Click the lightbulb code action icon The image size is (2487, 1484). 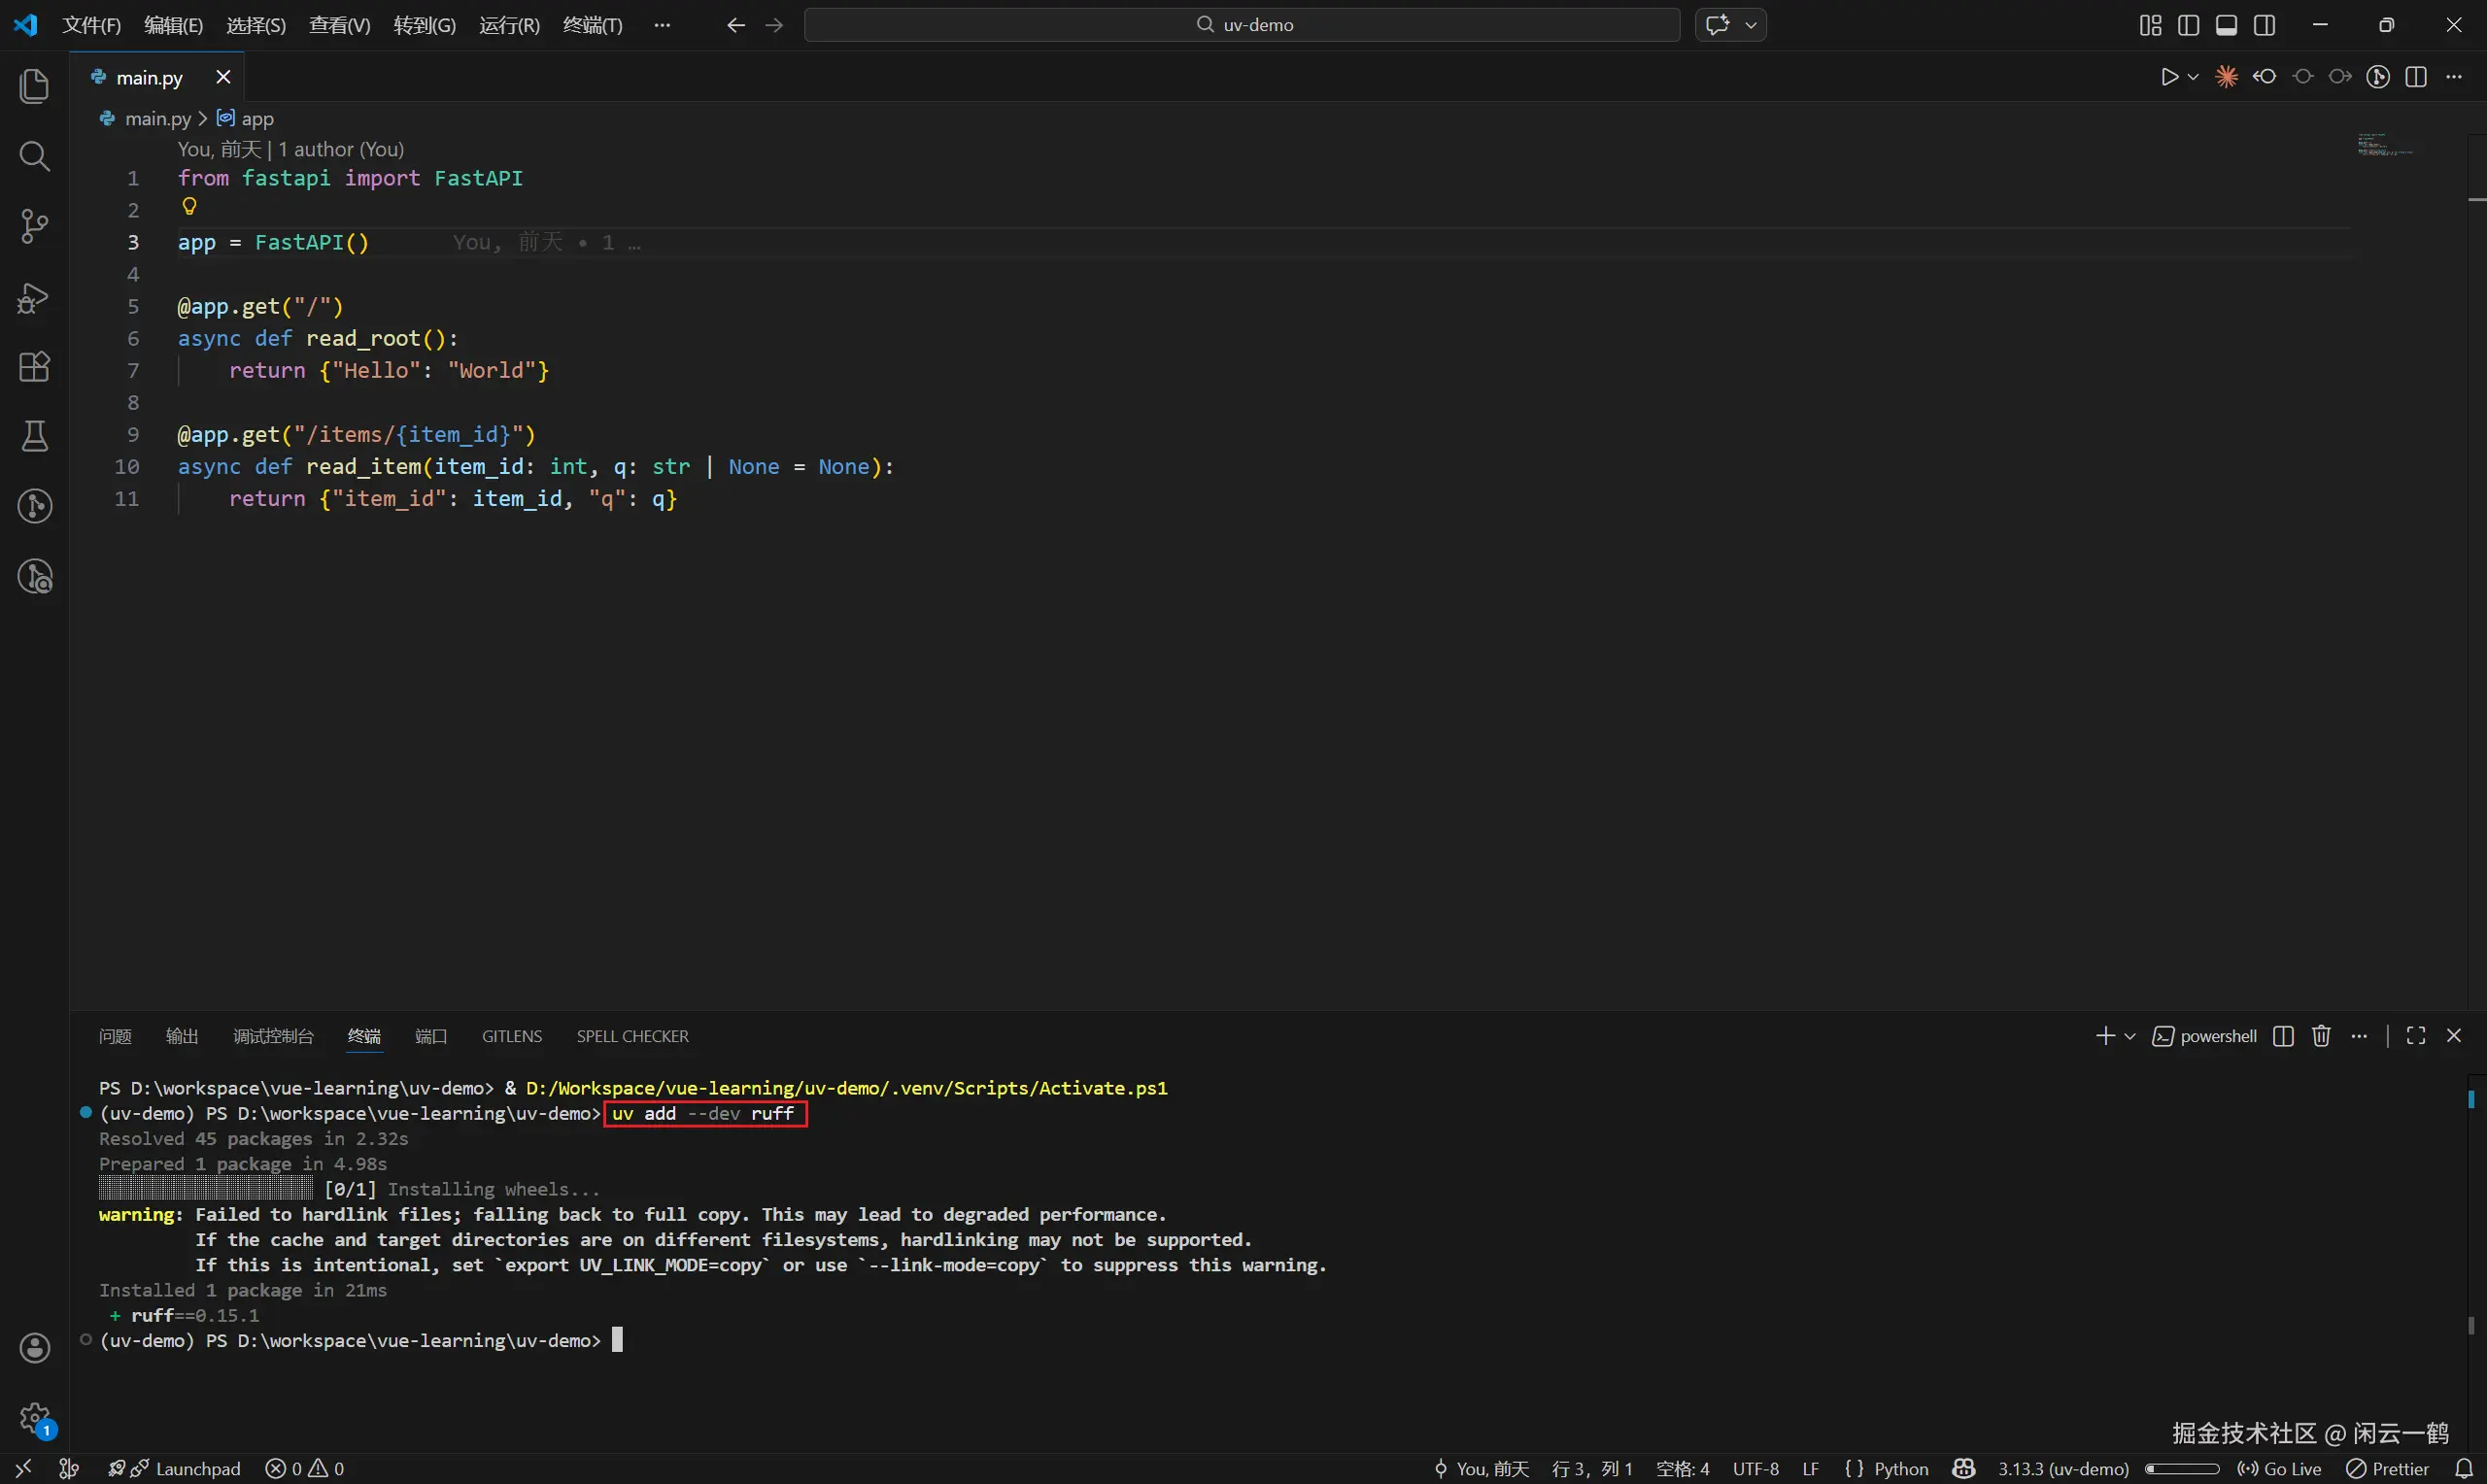pyautogui.click(x=189, y=207)
